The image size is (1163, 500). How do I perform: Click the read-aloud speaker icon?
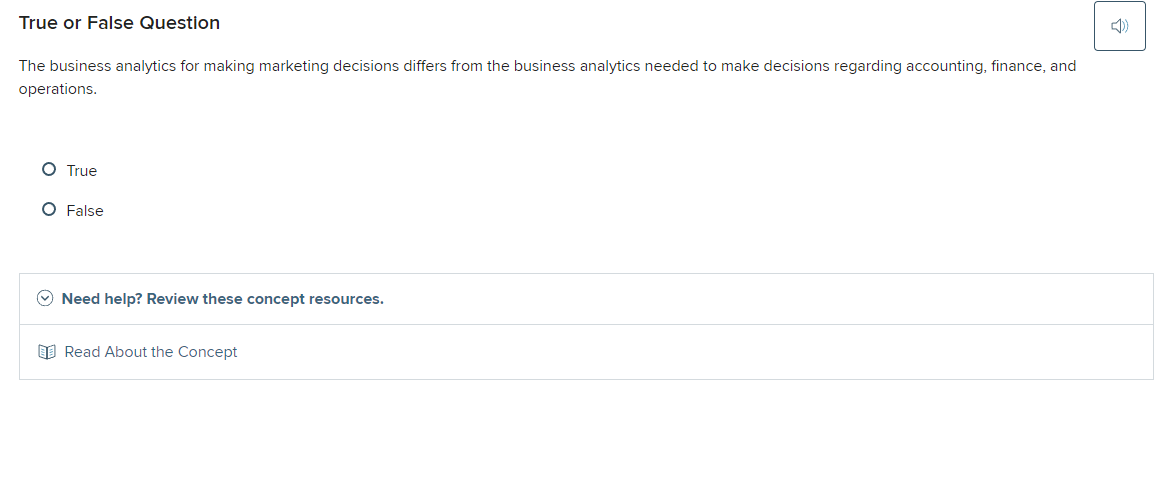pos(1119,27)
